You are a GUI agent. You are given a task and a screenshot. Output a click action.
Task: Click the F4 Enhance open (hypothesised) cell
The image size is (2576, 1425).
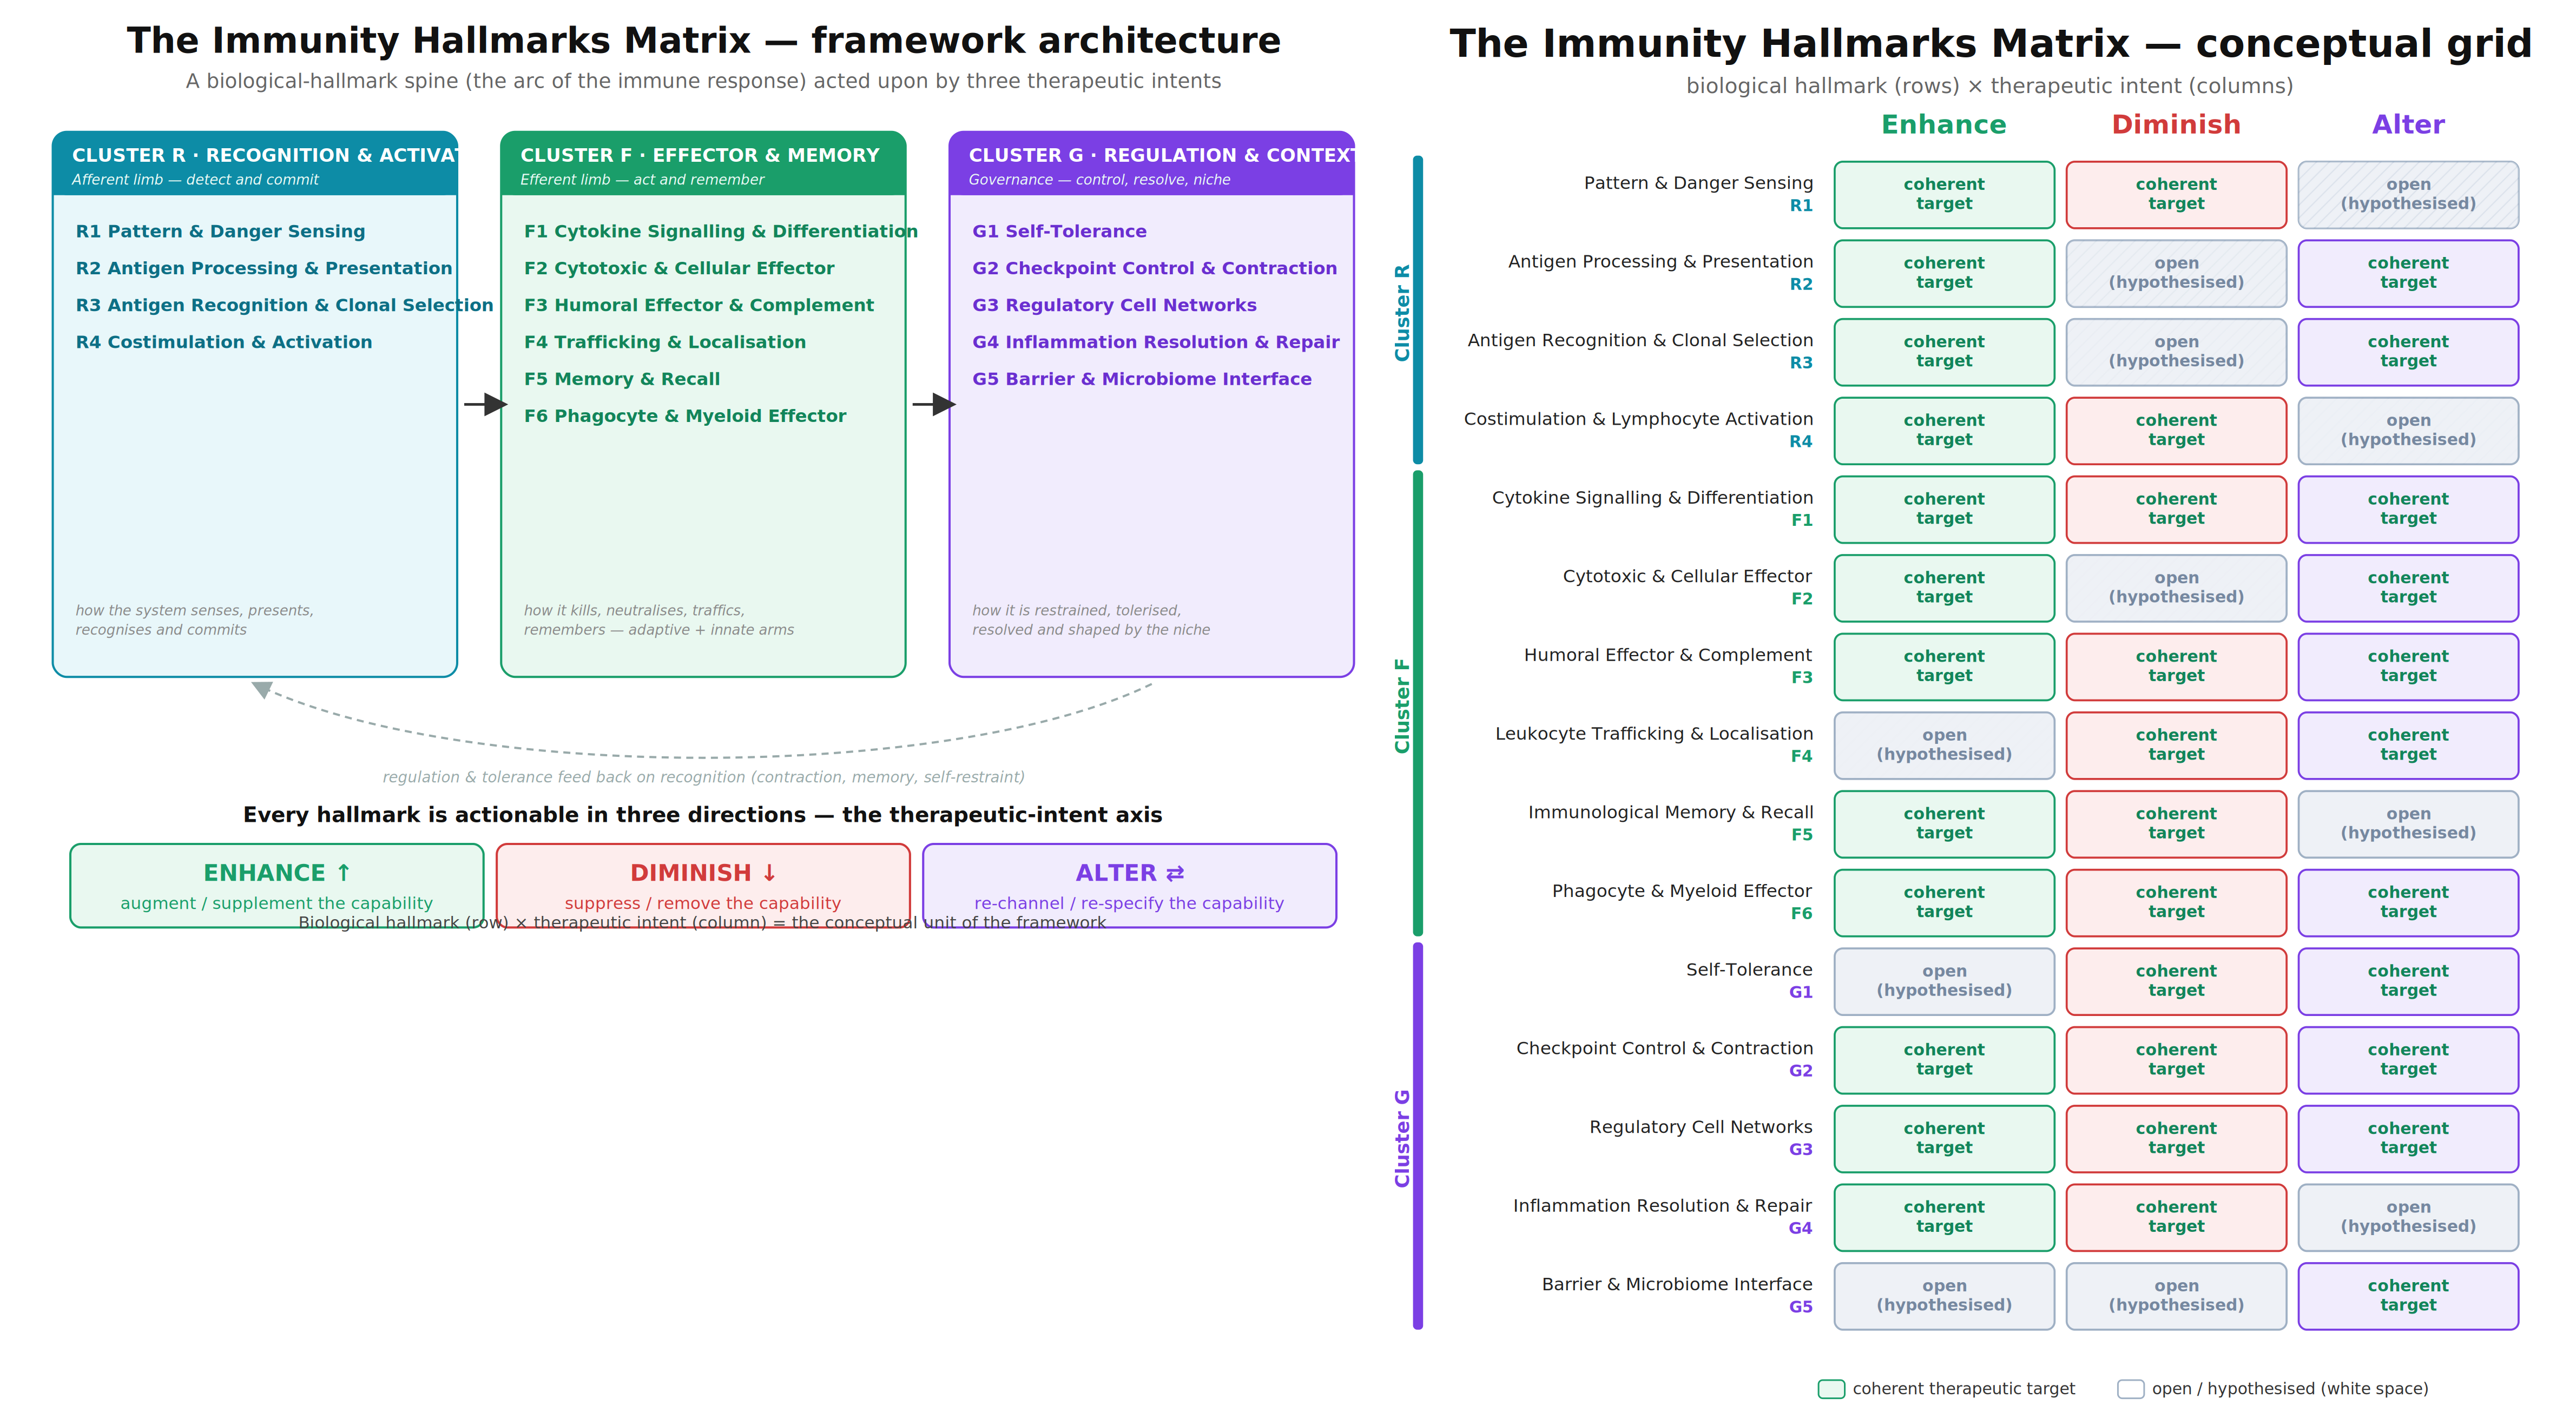click(x=1944, y=745)
